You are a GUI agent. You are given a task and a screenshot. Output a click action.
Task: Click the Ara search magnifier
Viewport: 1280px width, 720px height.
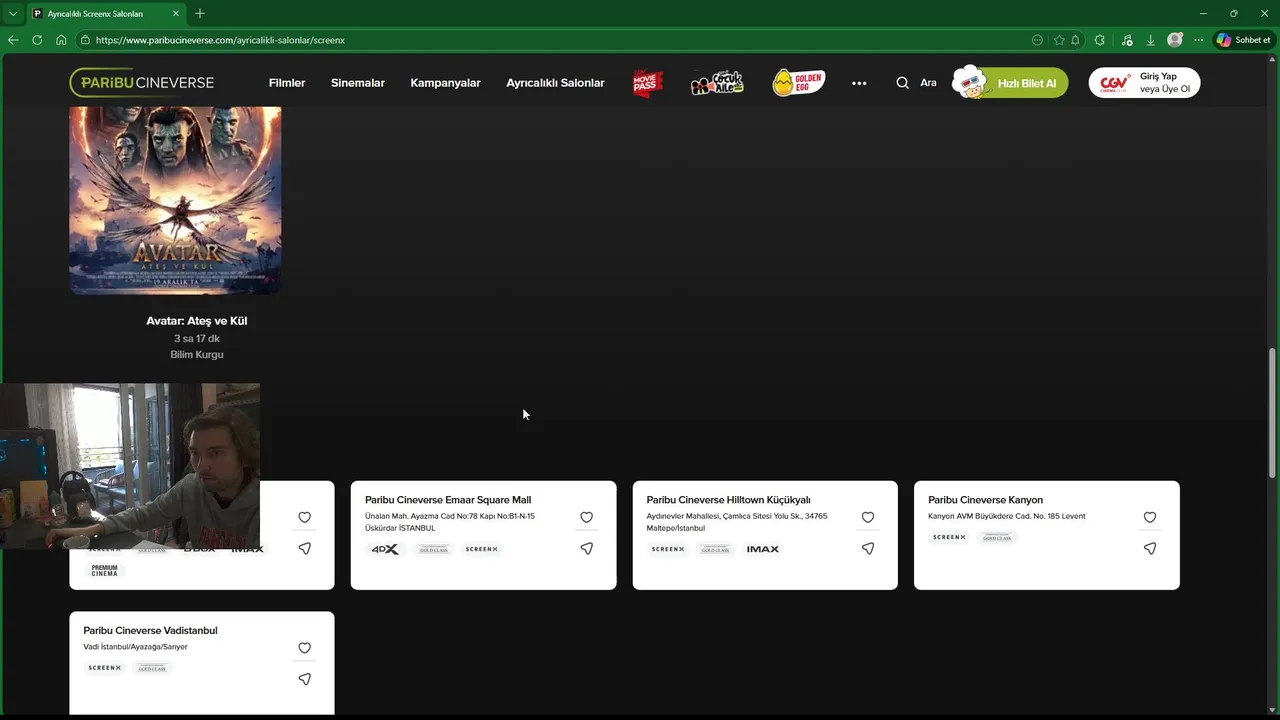point(902,83)
